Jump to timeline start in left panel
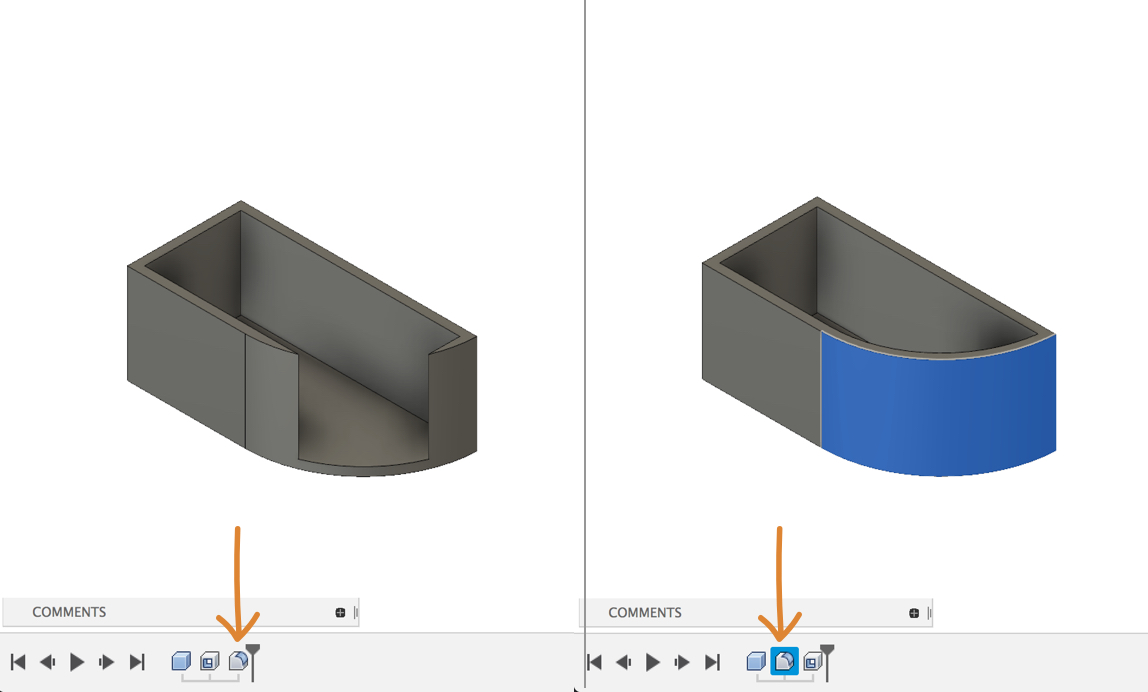 18,662
